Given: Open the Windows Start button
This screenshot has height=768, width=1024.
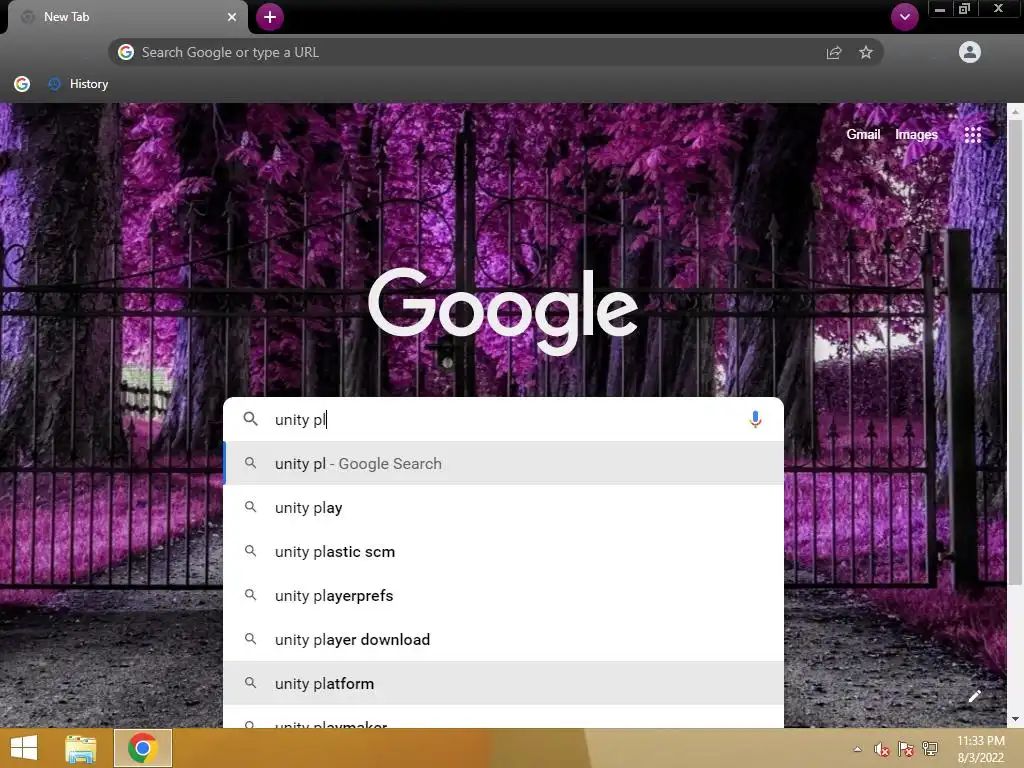Looking at the screenshot, I should click(x=24, y=748).
